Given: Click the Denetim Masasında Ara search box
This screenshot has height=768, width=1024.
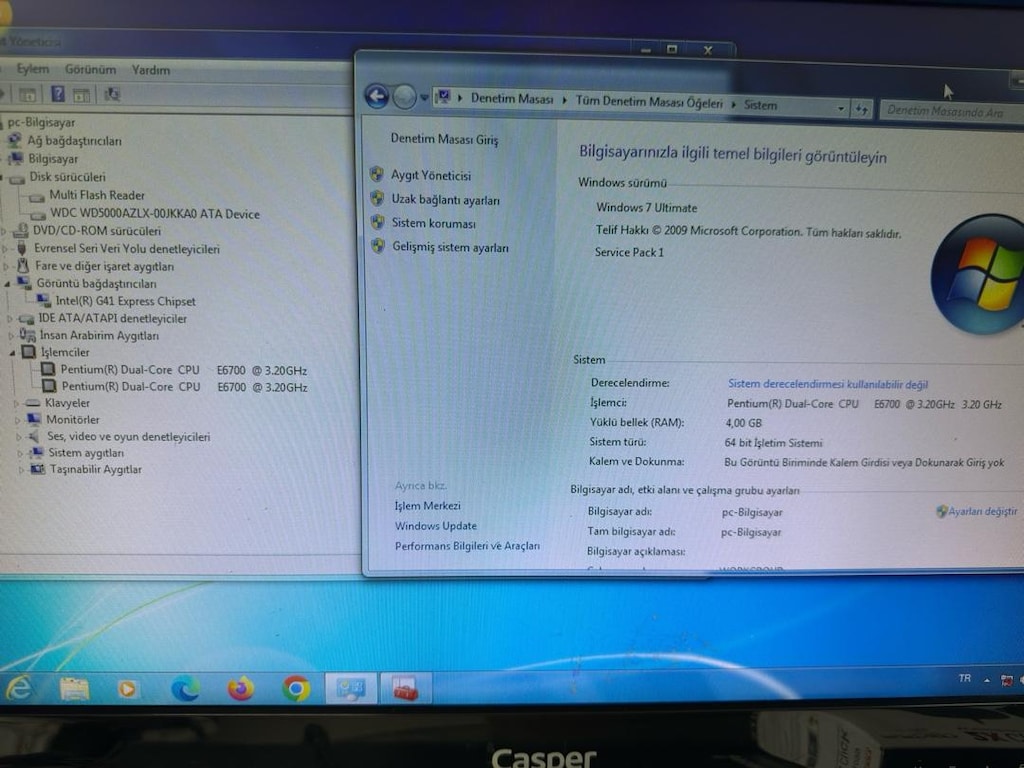Looking at the screenshot, I should (x=950, y=112).
